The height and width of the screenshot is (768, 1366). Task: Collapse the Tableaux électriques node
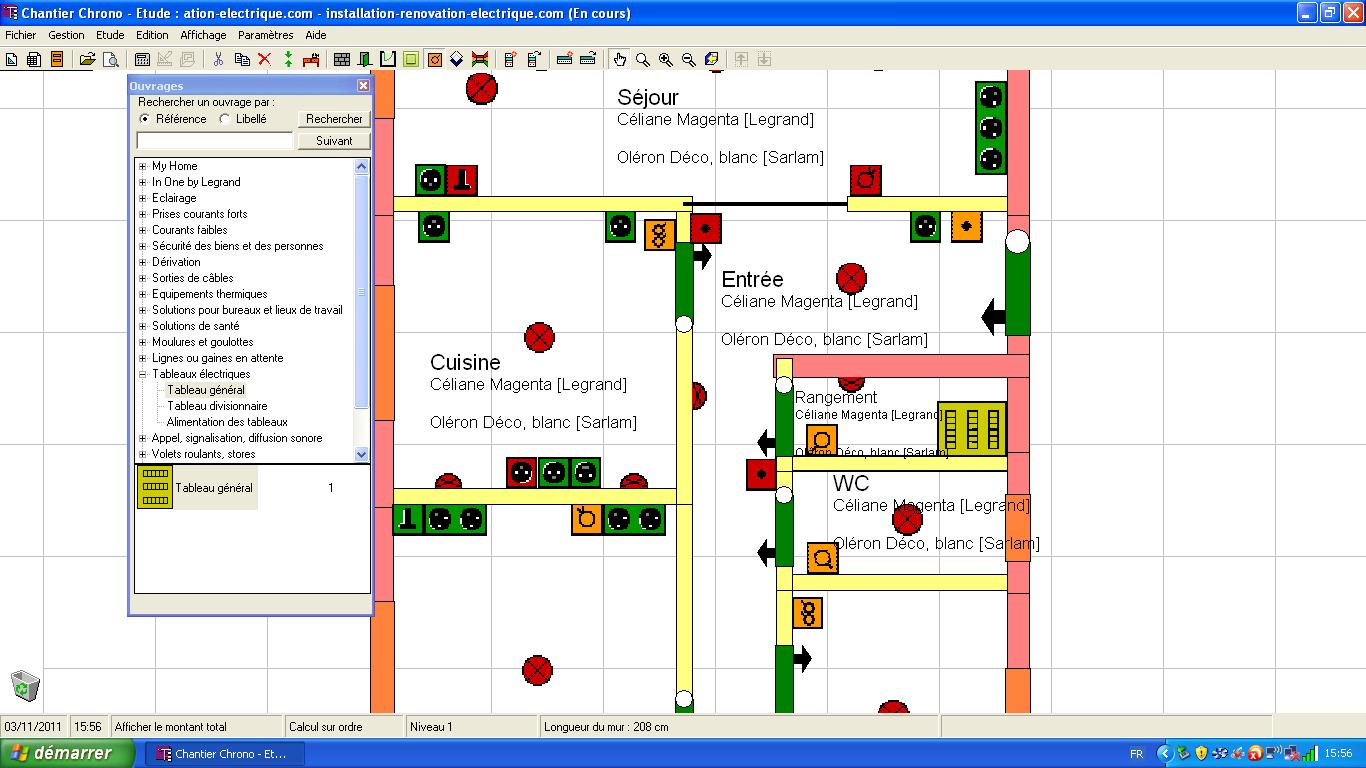coord(143,374)
